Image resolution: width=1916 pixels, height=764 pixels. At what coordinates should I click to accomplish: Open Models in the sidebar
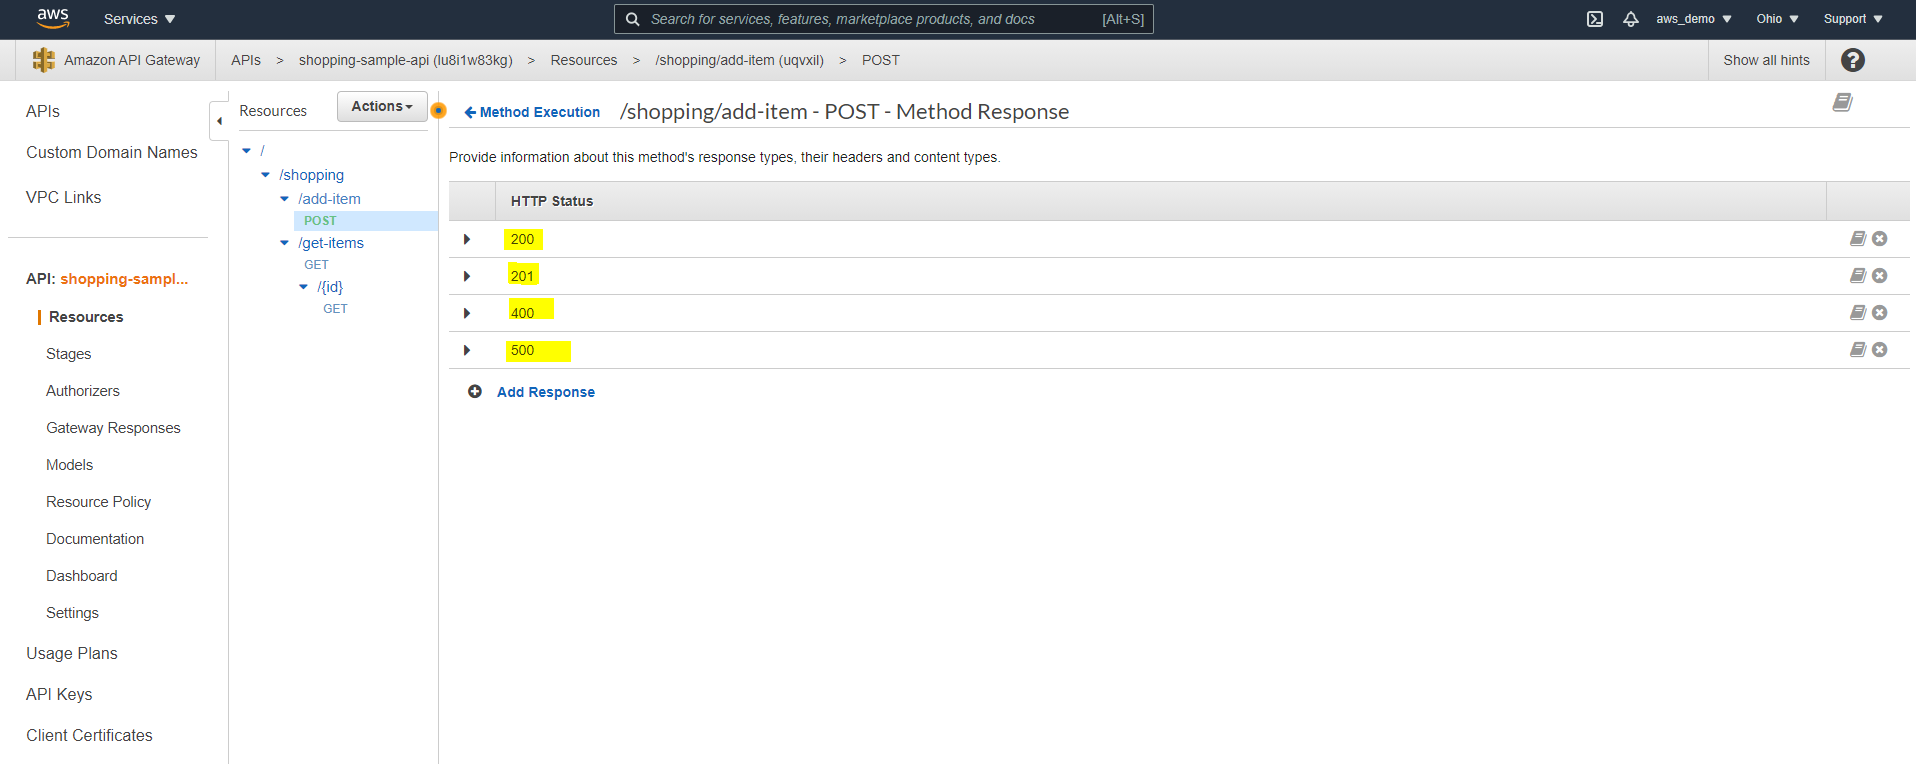click(x=69, y=465)
